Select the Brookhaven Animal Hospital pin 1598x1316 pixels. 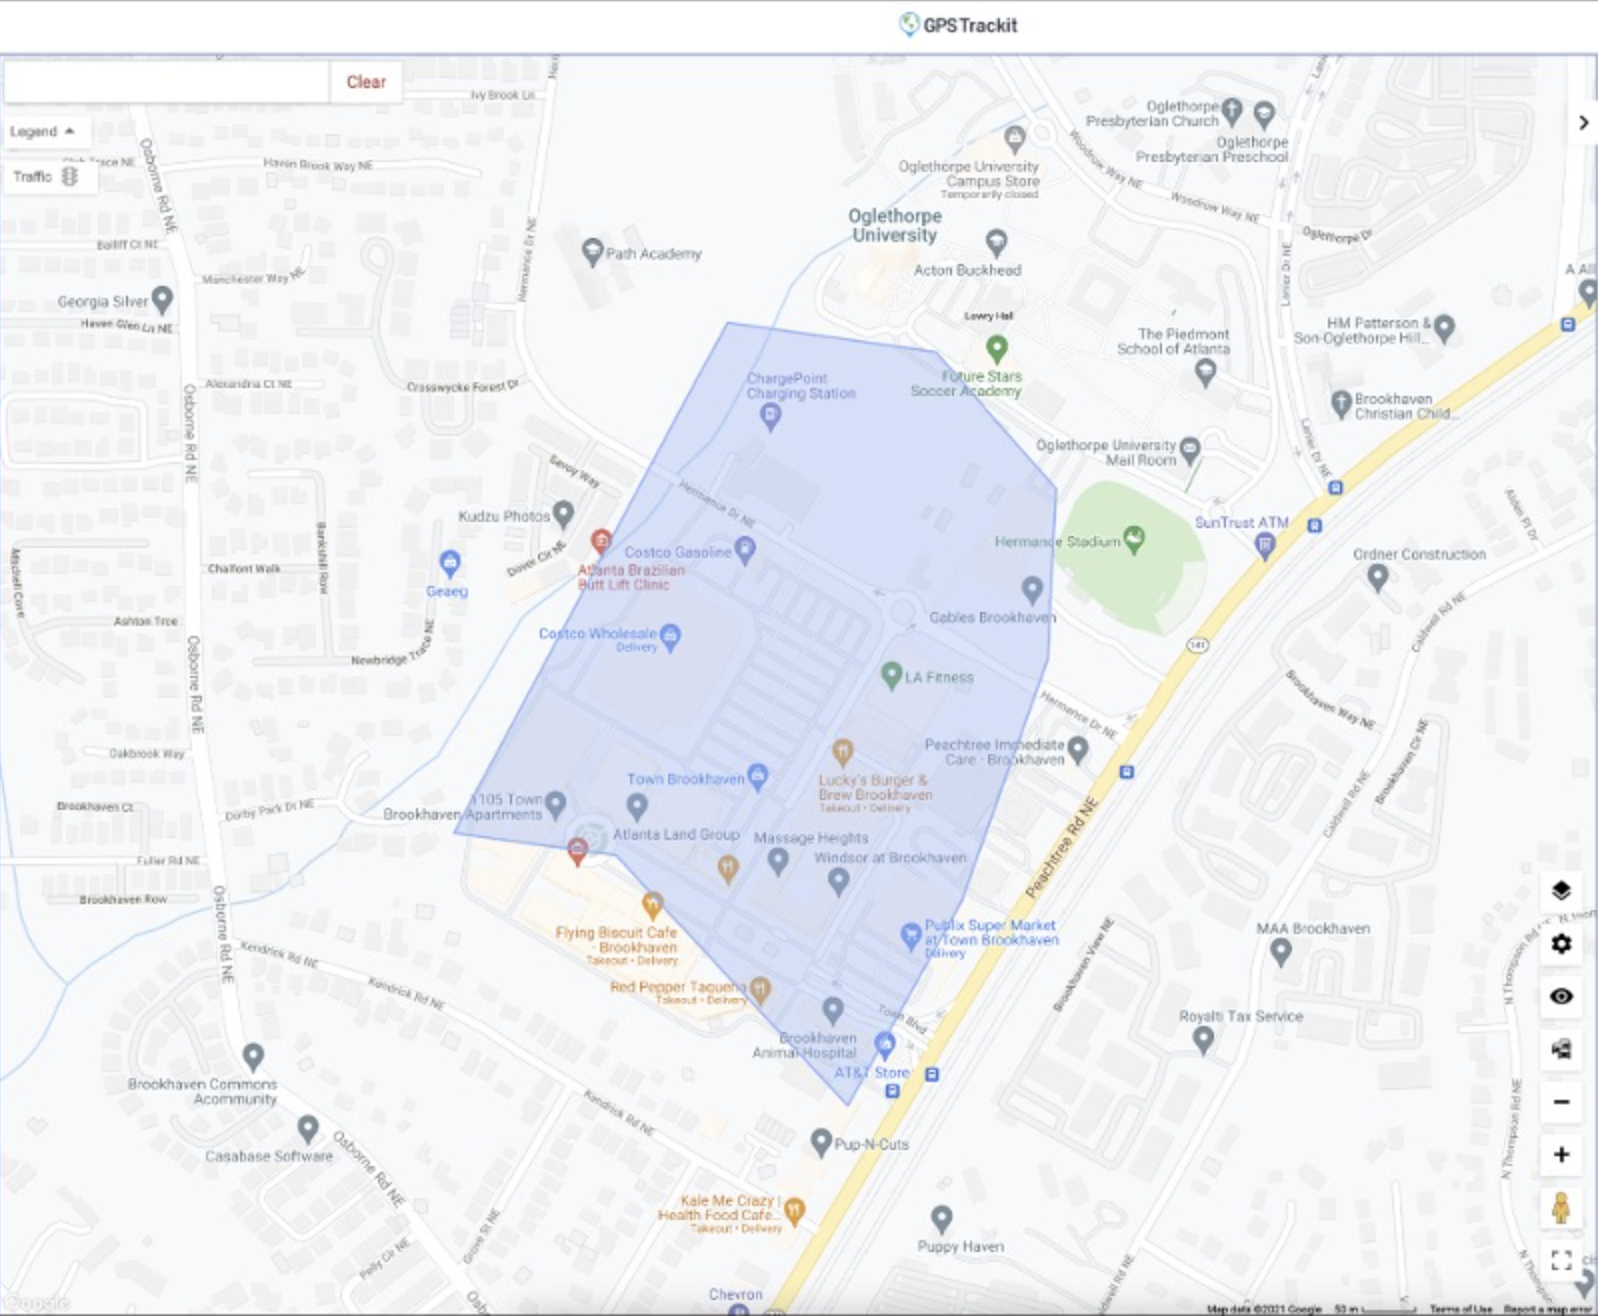833,1010
